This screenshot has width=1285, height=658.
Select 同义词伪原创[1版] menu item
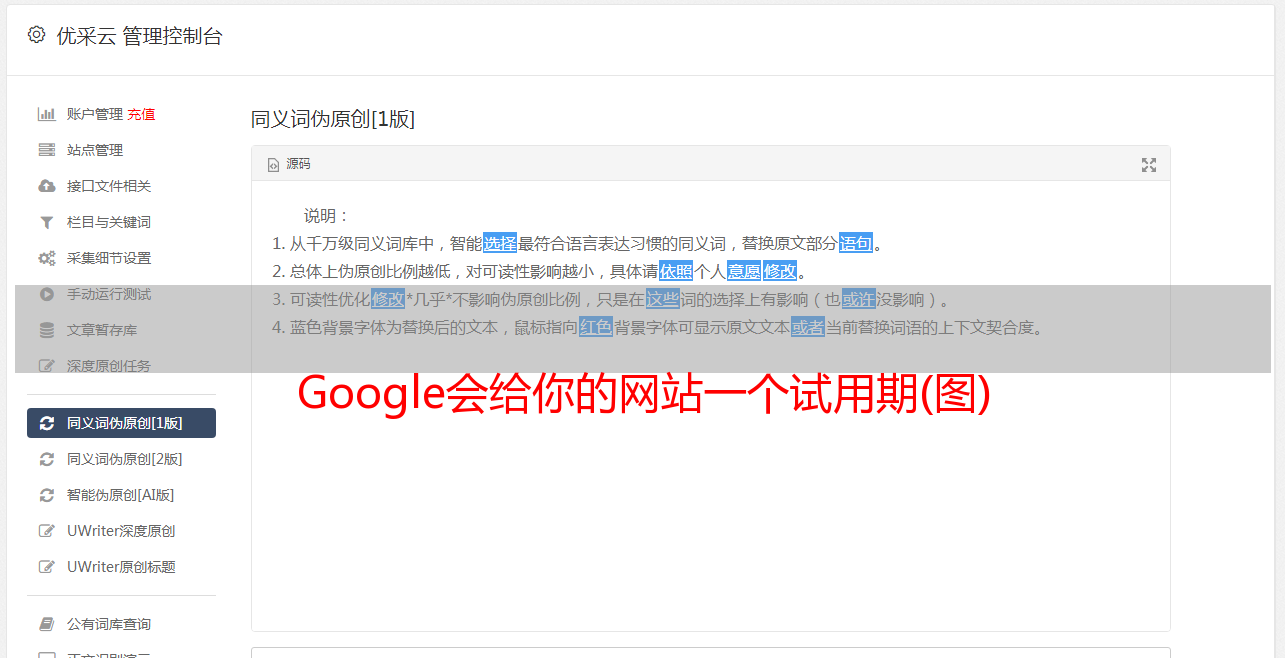coord(121,423)
